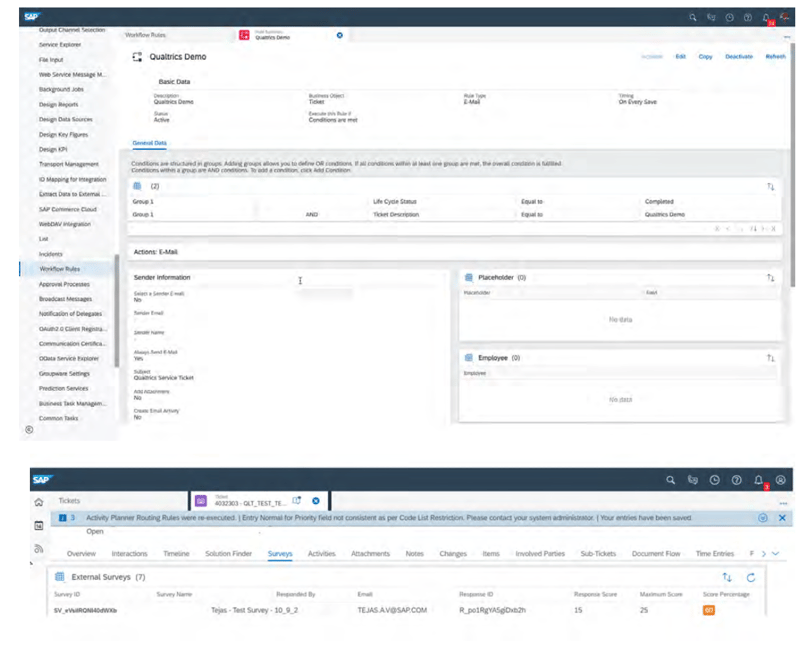This screenshot has height=645, width=800.
Task: Click the External Surveys table icon
Action: click(60, 577)
